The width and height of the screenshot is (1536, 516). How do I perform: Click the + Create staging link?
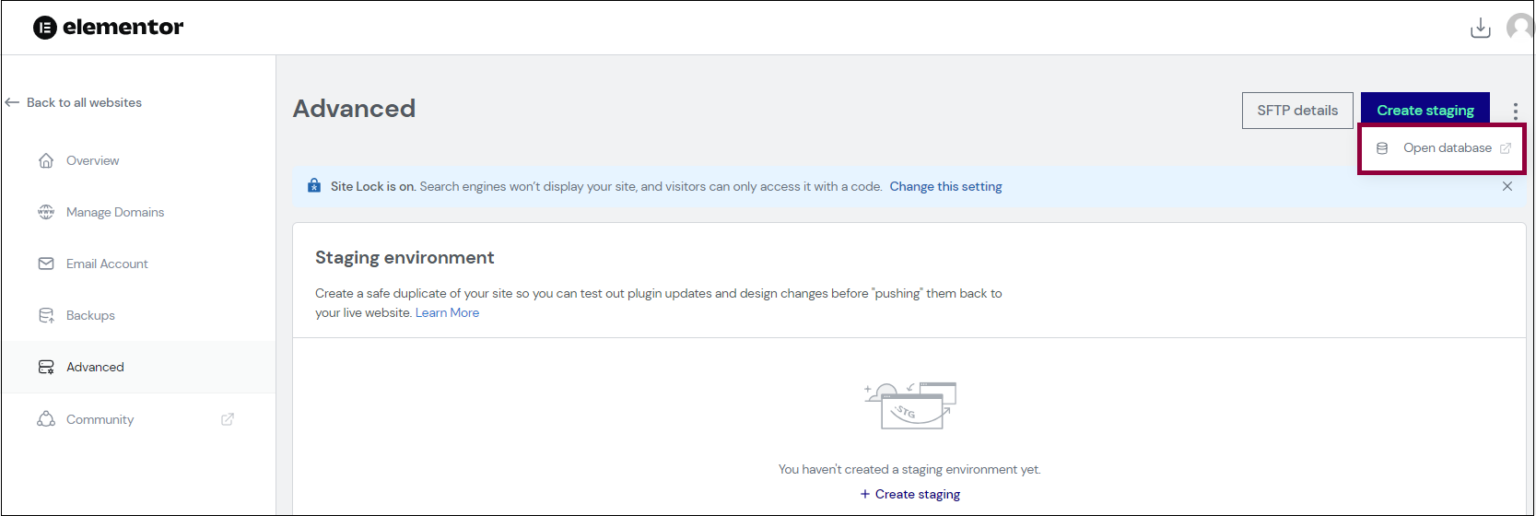pos(910,494)
